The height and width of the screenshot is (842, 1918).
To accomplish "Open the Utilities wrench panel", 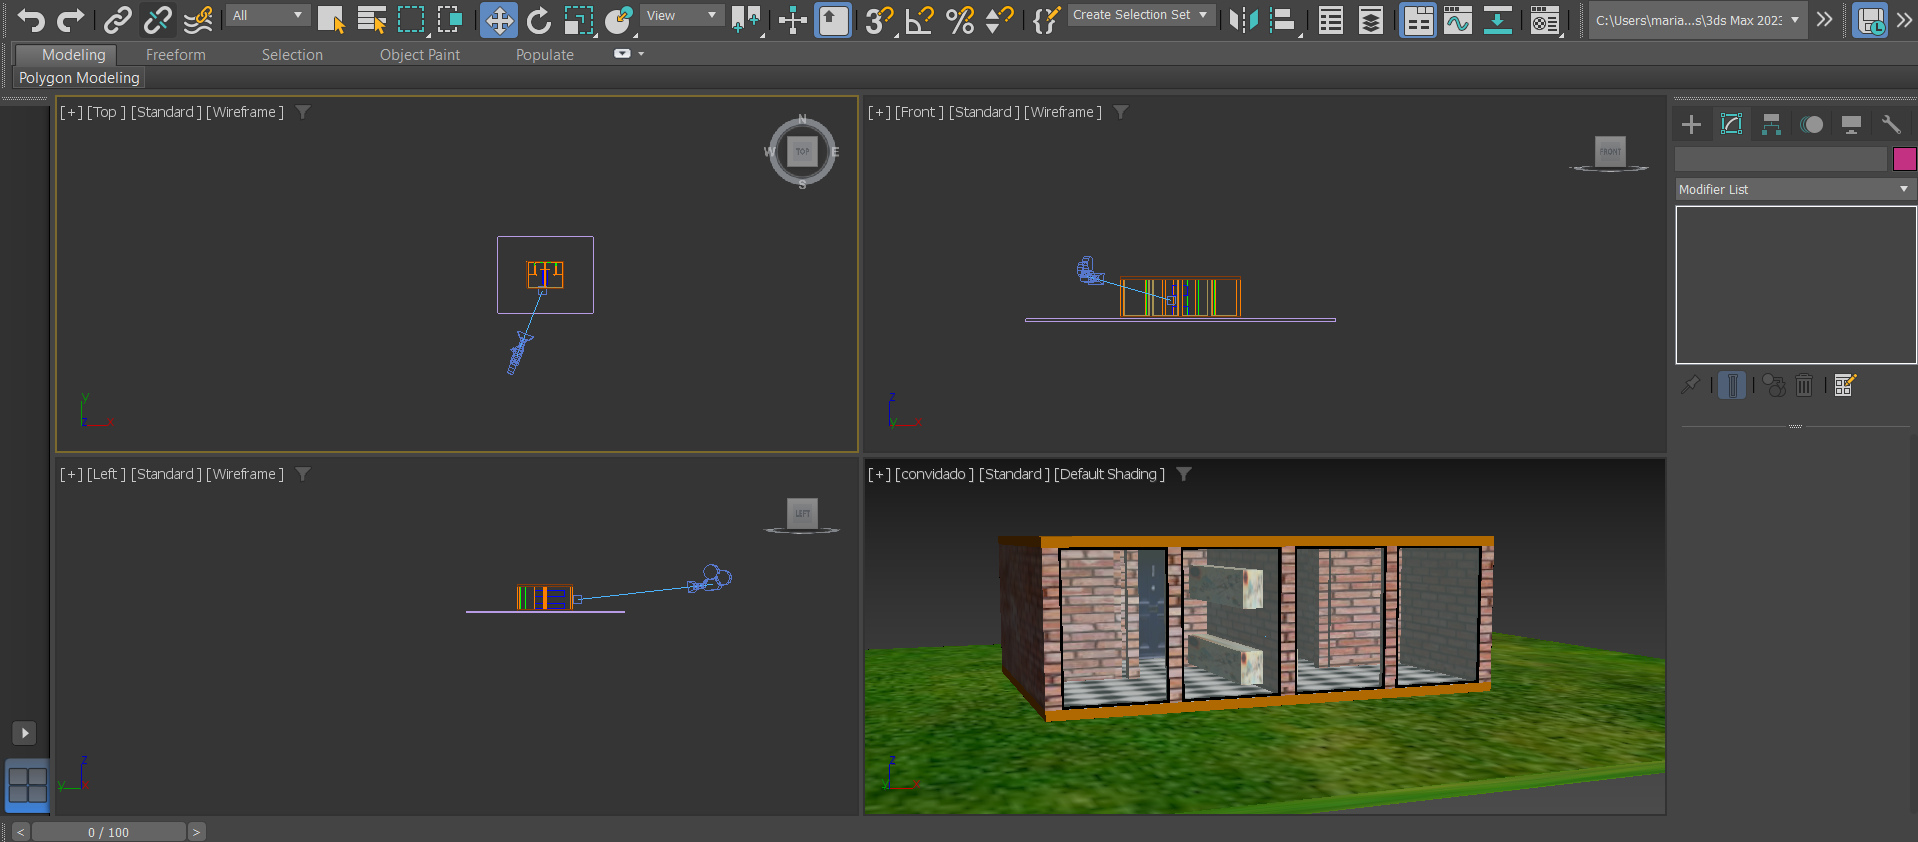I will [x=1890, y=125].
